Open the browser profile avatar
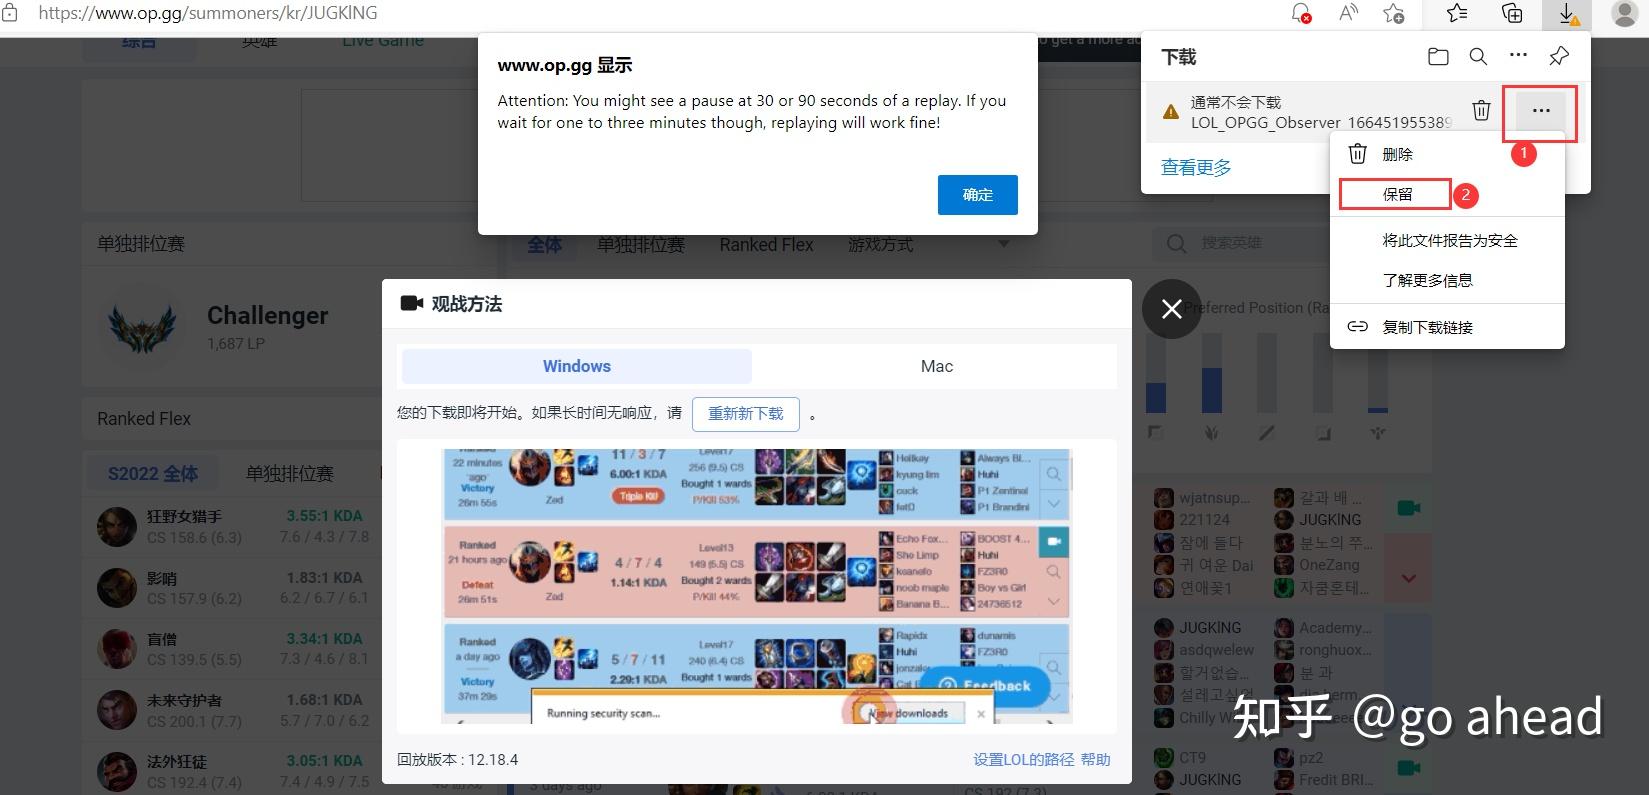This screenshot has width=1649, height=795. 1625,13
